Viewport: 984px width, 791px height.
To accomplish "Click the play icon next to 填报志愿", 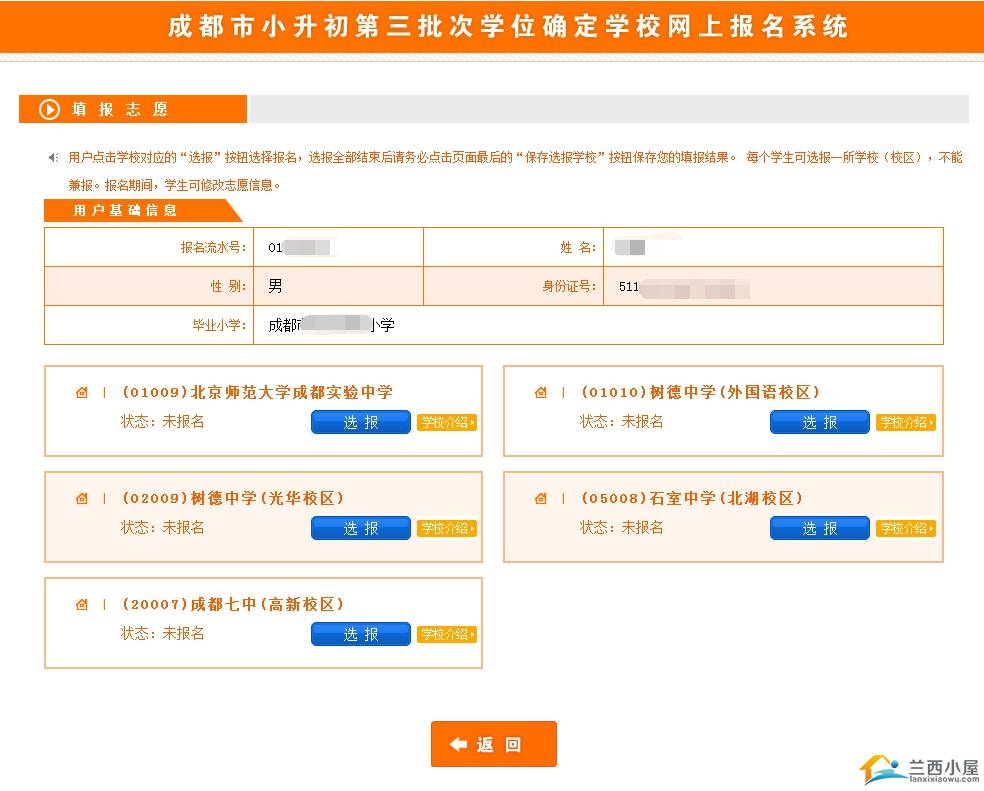I will [x=49, y=109].
